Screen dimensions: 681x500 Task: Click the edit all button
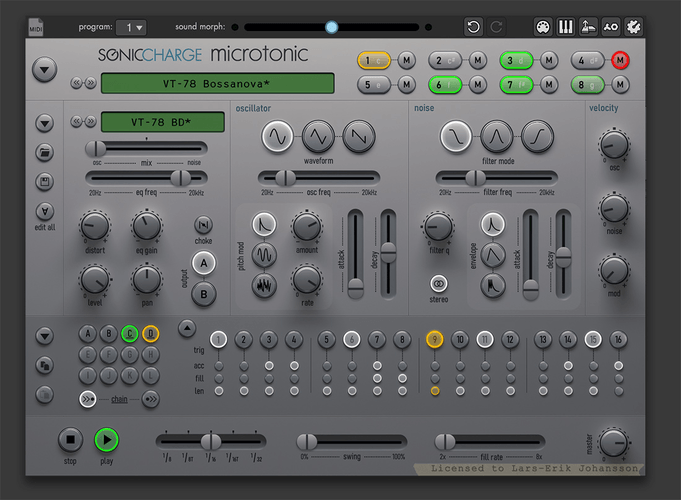point(44,211)
